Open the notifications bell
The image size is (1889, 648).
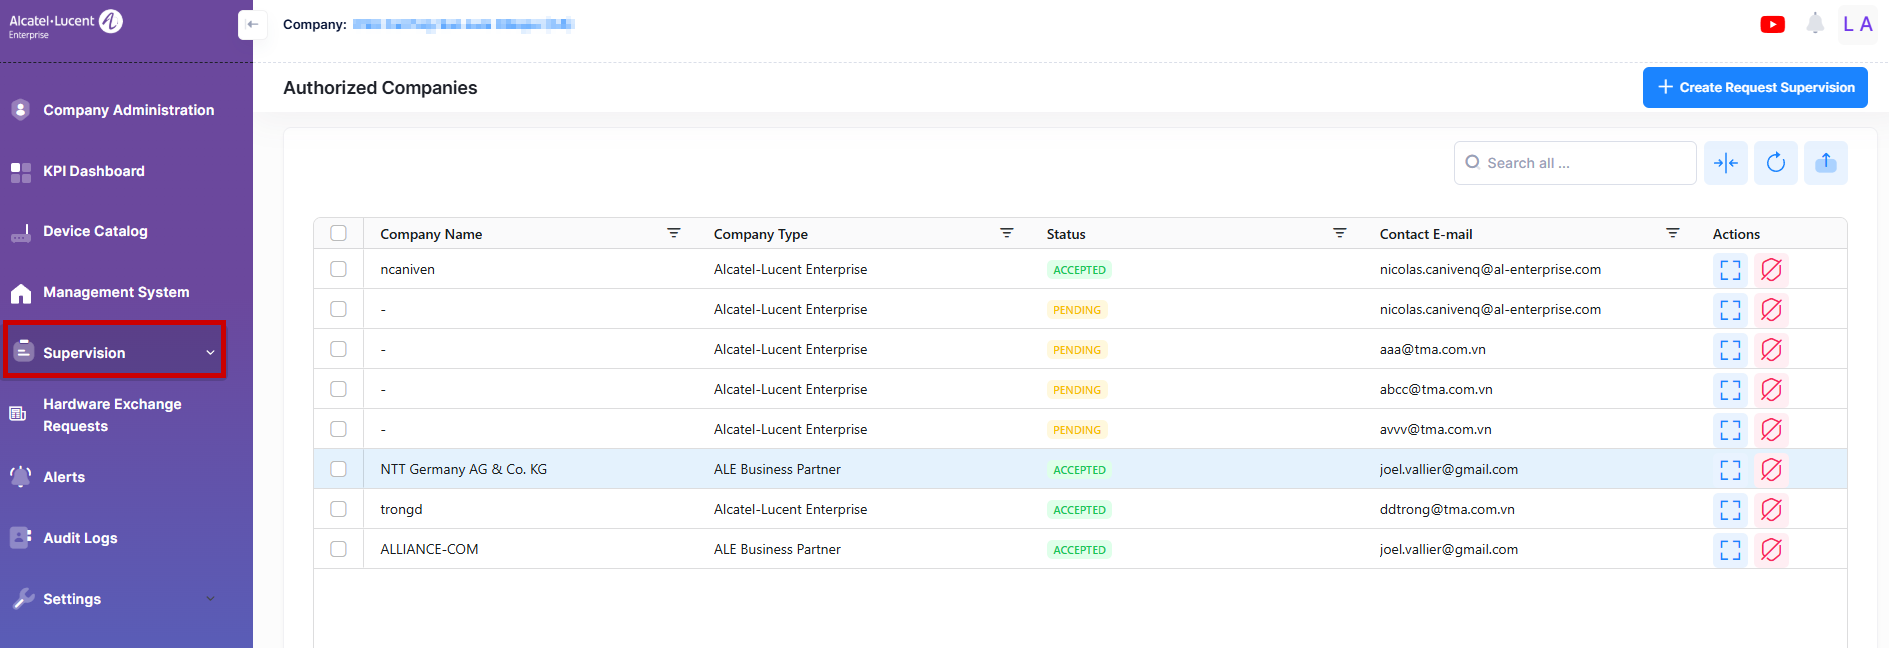point(1815,24)
